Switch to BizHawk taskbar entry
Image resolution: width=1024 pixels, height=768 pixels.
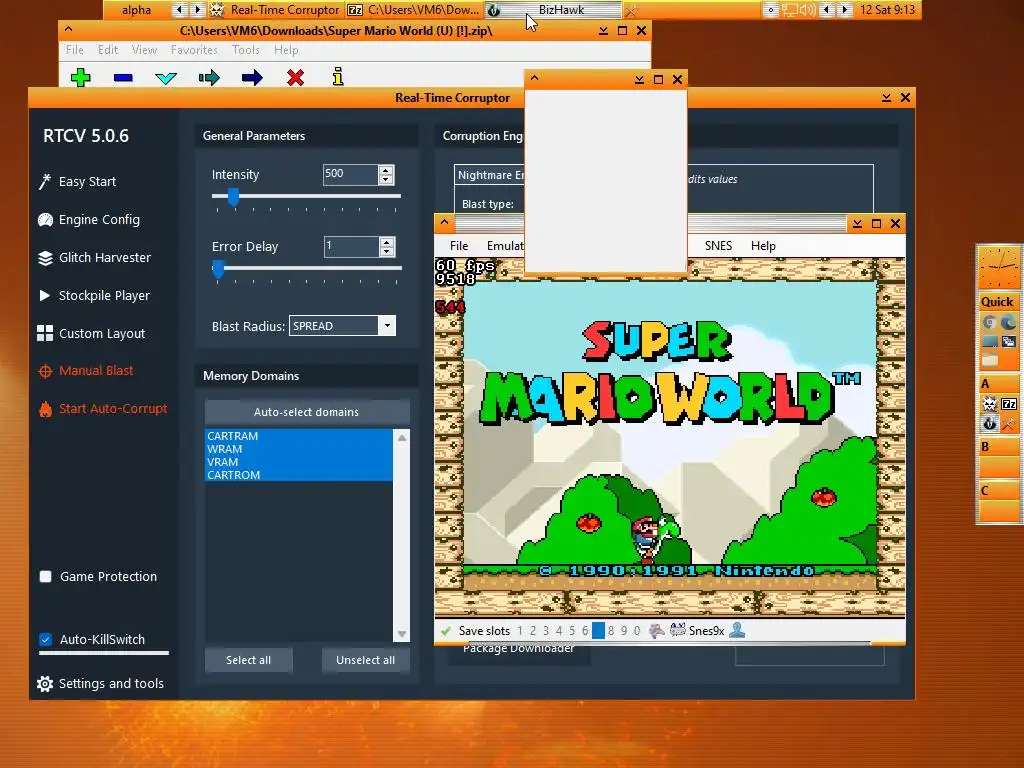tap(554, 10)
